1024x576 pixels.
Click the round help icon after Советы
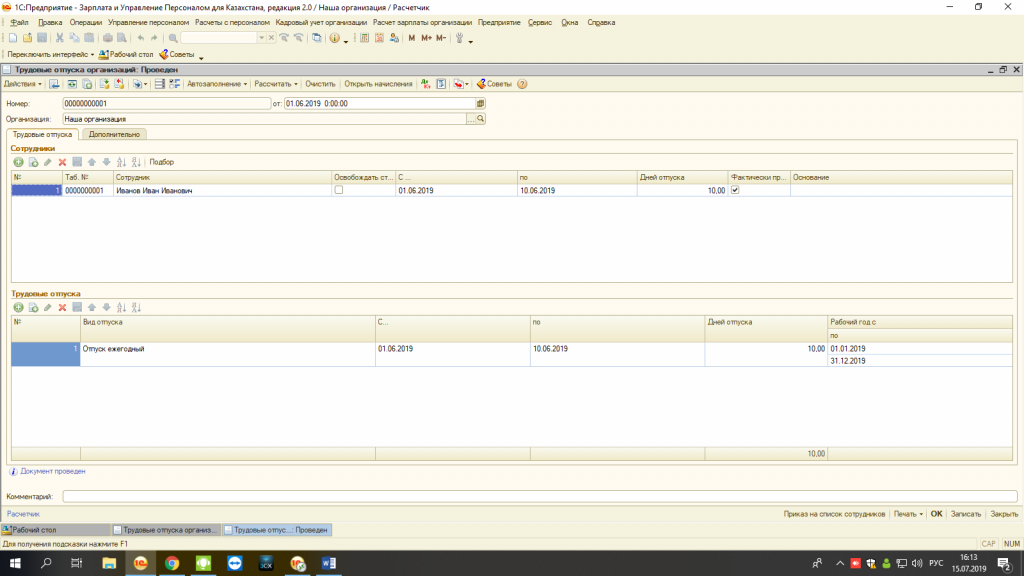pyautogui.click(x=522, y=84)
